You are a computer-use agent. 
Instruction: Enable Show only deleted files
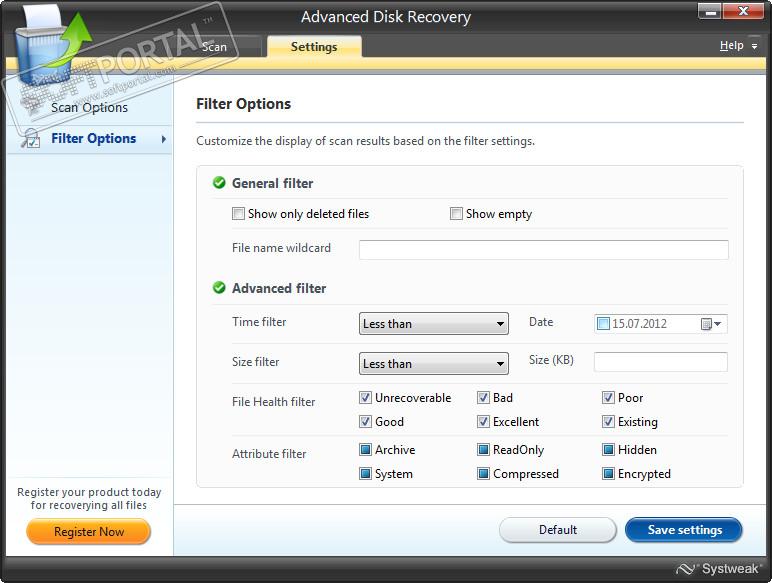[x=238, y=214]
